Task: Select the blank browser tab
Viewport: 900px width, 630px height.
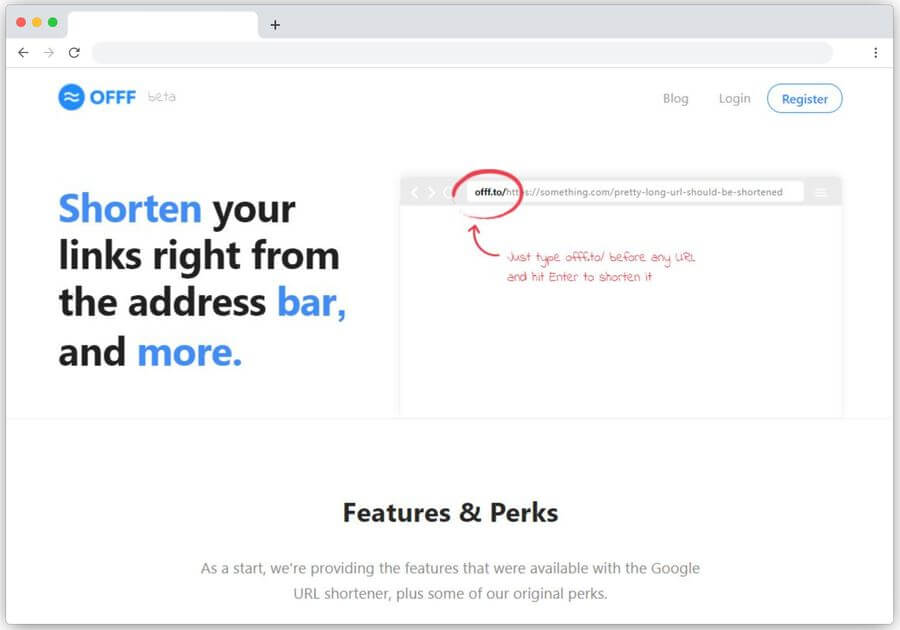Action: point(163,25)
